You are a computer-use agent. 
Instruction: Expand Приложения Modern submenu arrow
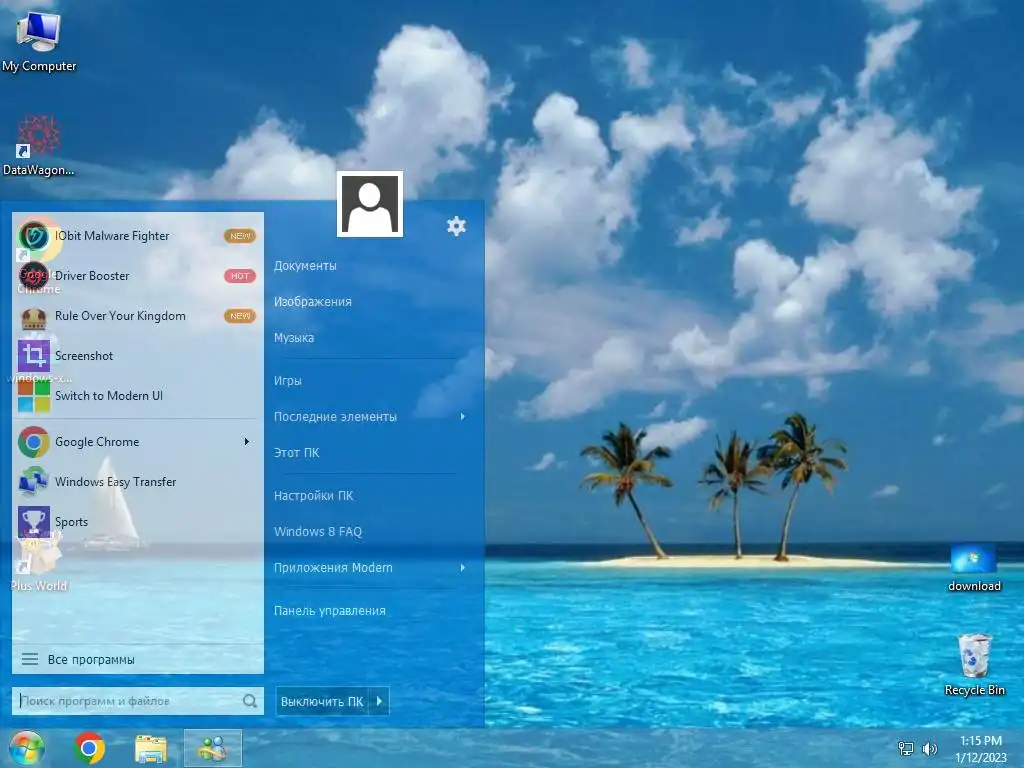click(462, 568)
